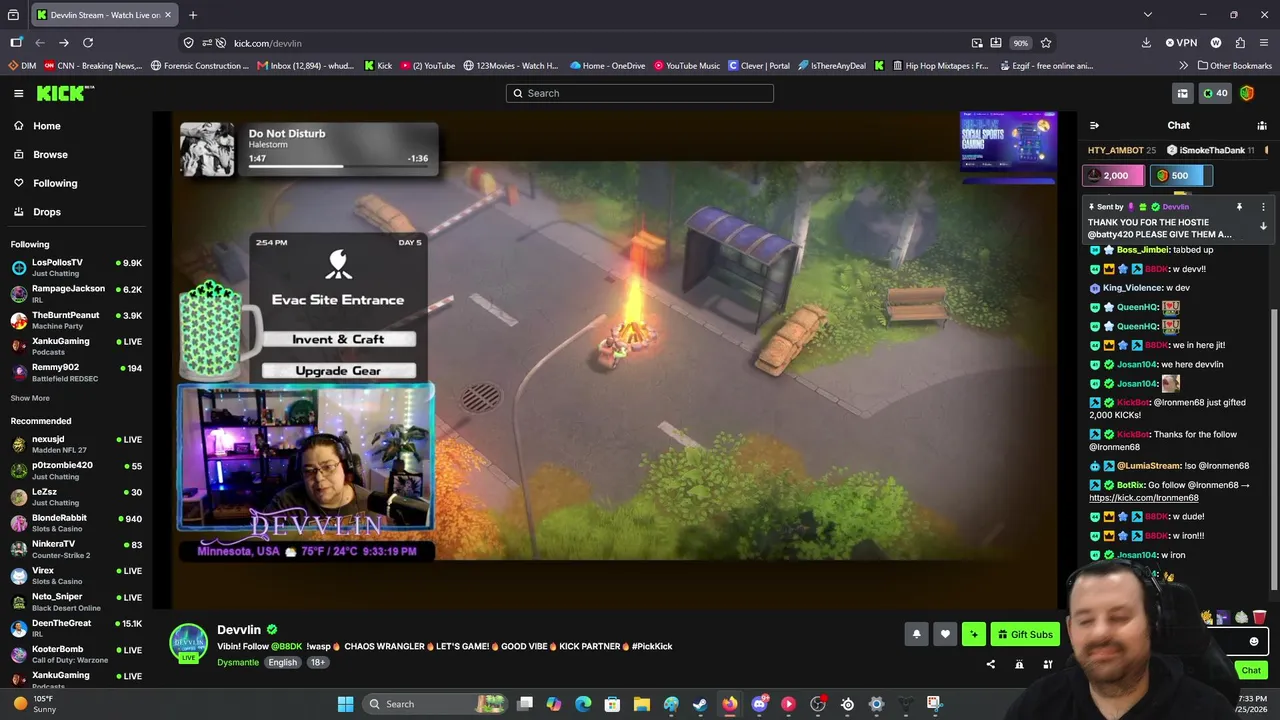Open the kick.com/Ironmen68 chat link
The image size is (1280, 720).
tap(1144, 498)
